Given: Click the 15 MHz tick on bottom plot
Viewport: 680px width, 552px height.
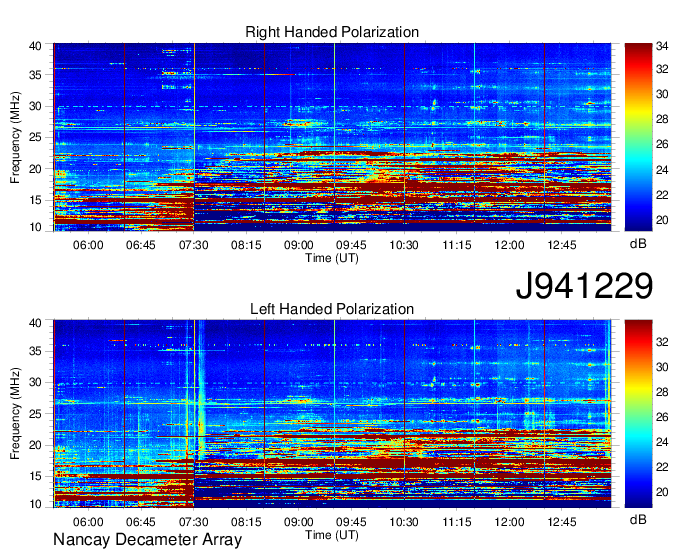Looking at the screenshot, I should point(35,476).
